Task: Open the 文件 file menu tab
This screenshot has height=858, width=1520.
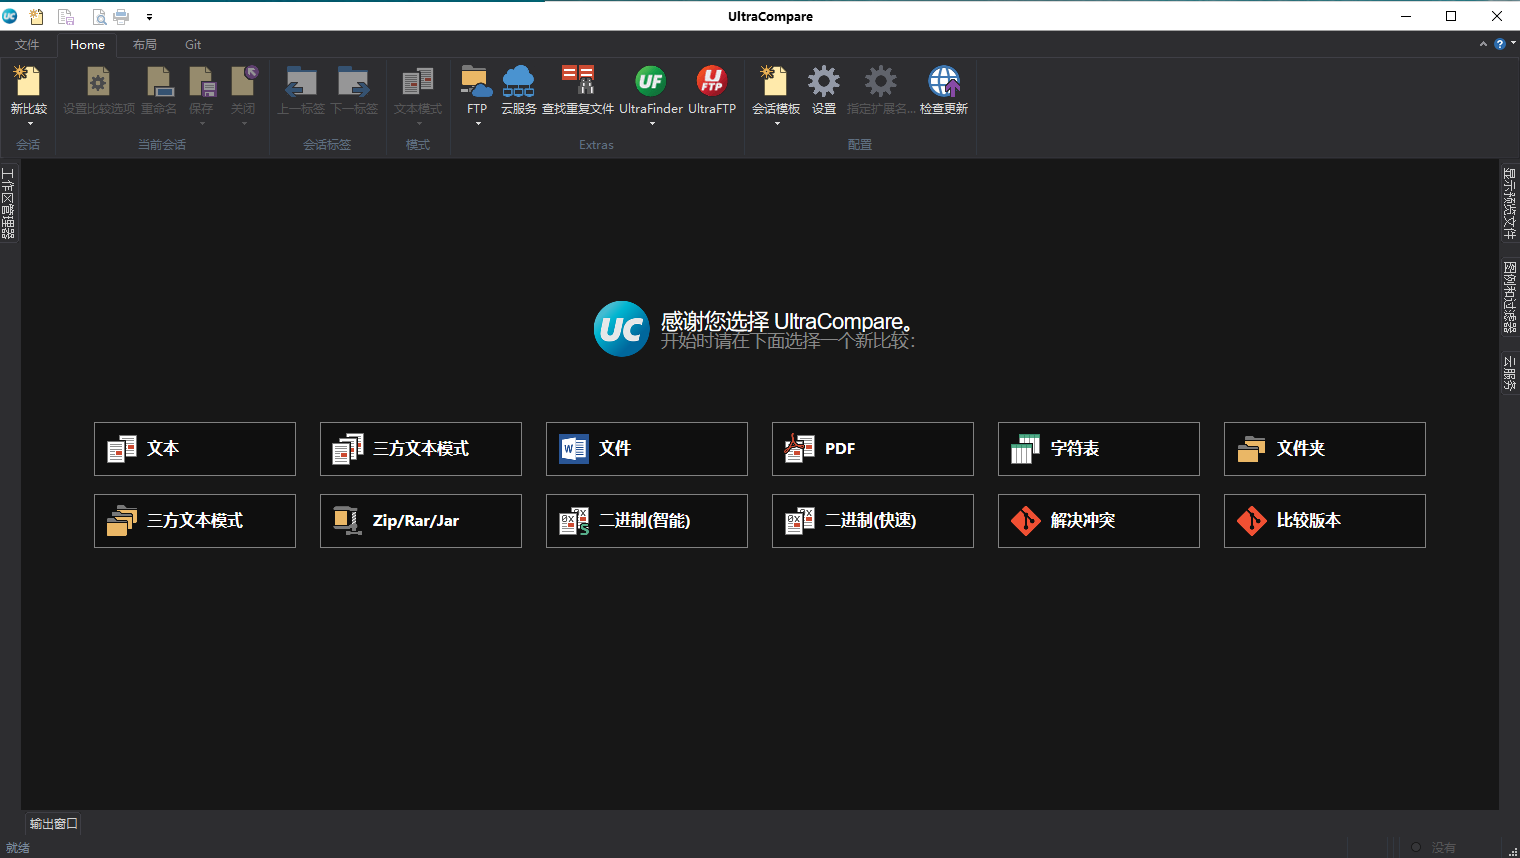Action: pos(27,45)
